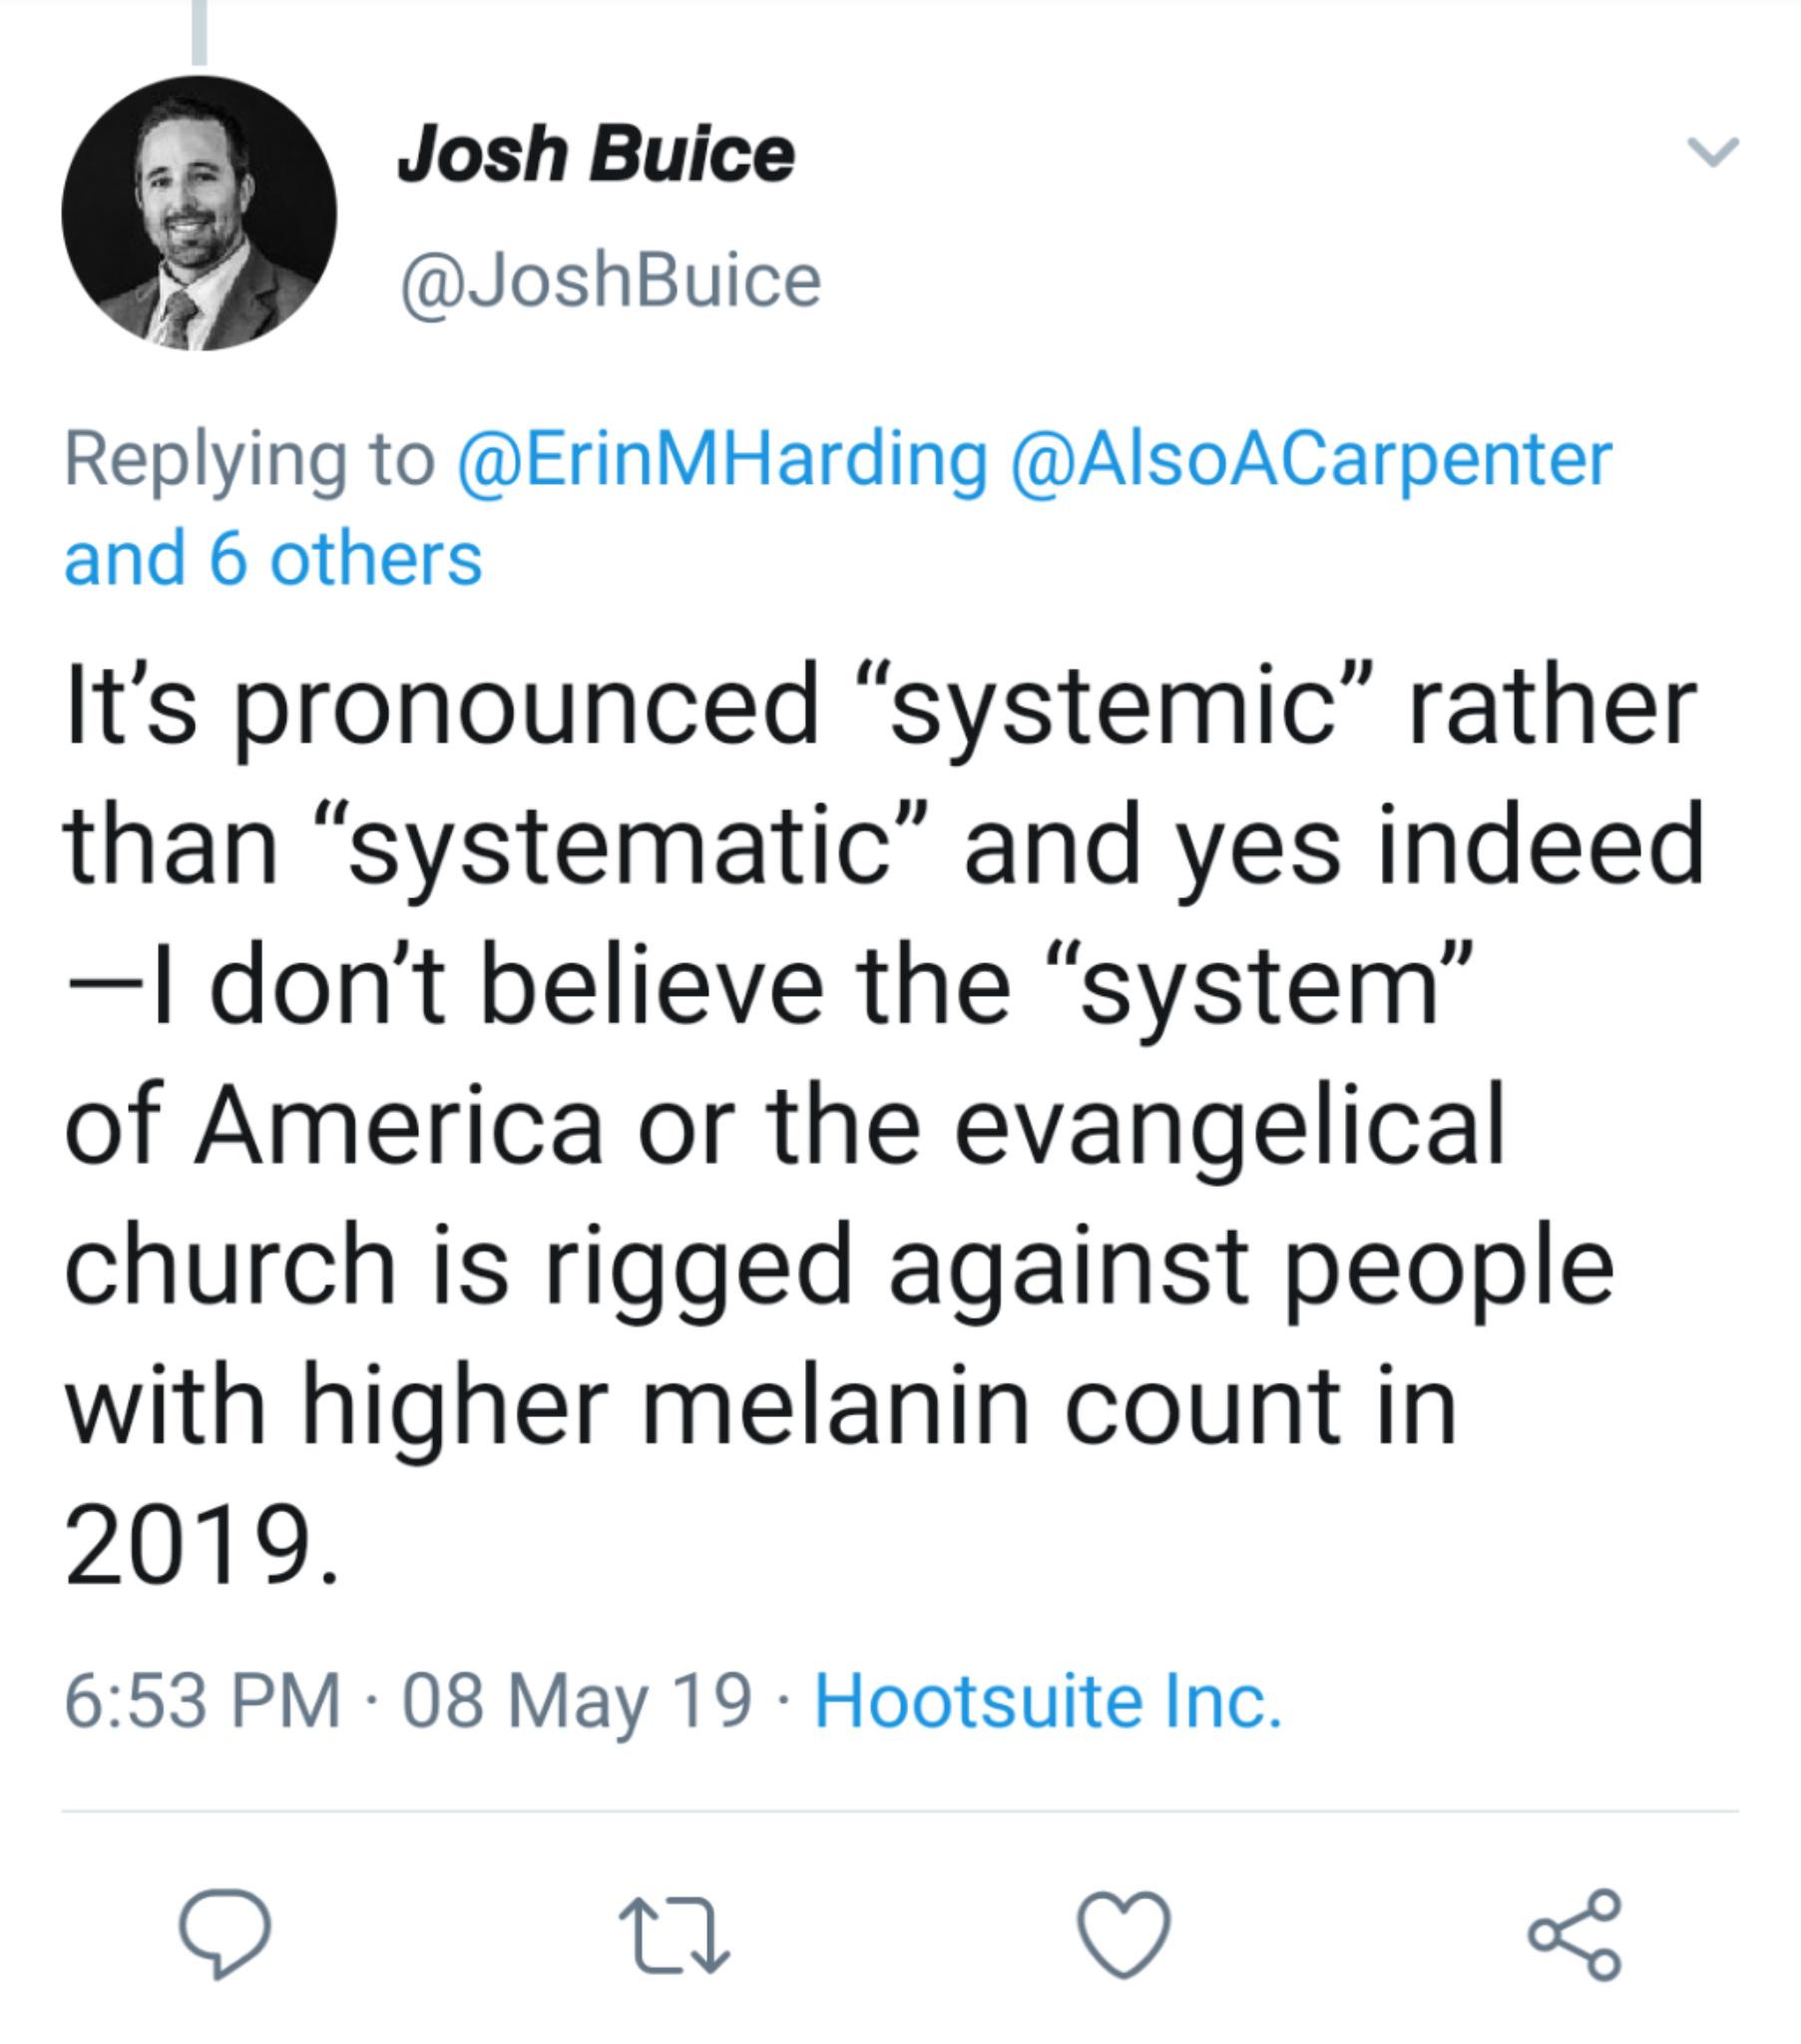Viewport: 1801px width, 2044px height.
Task: Click "2019." at the tweet's end
Action: [201, 1544]
